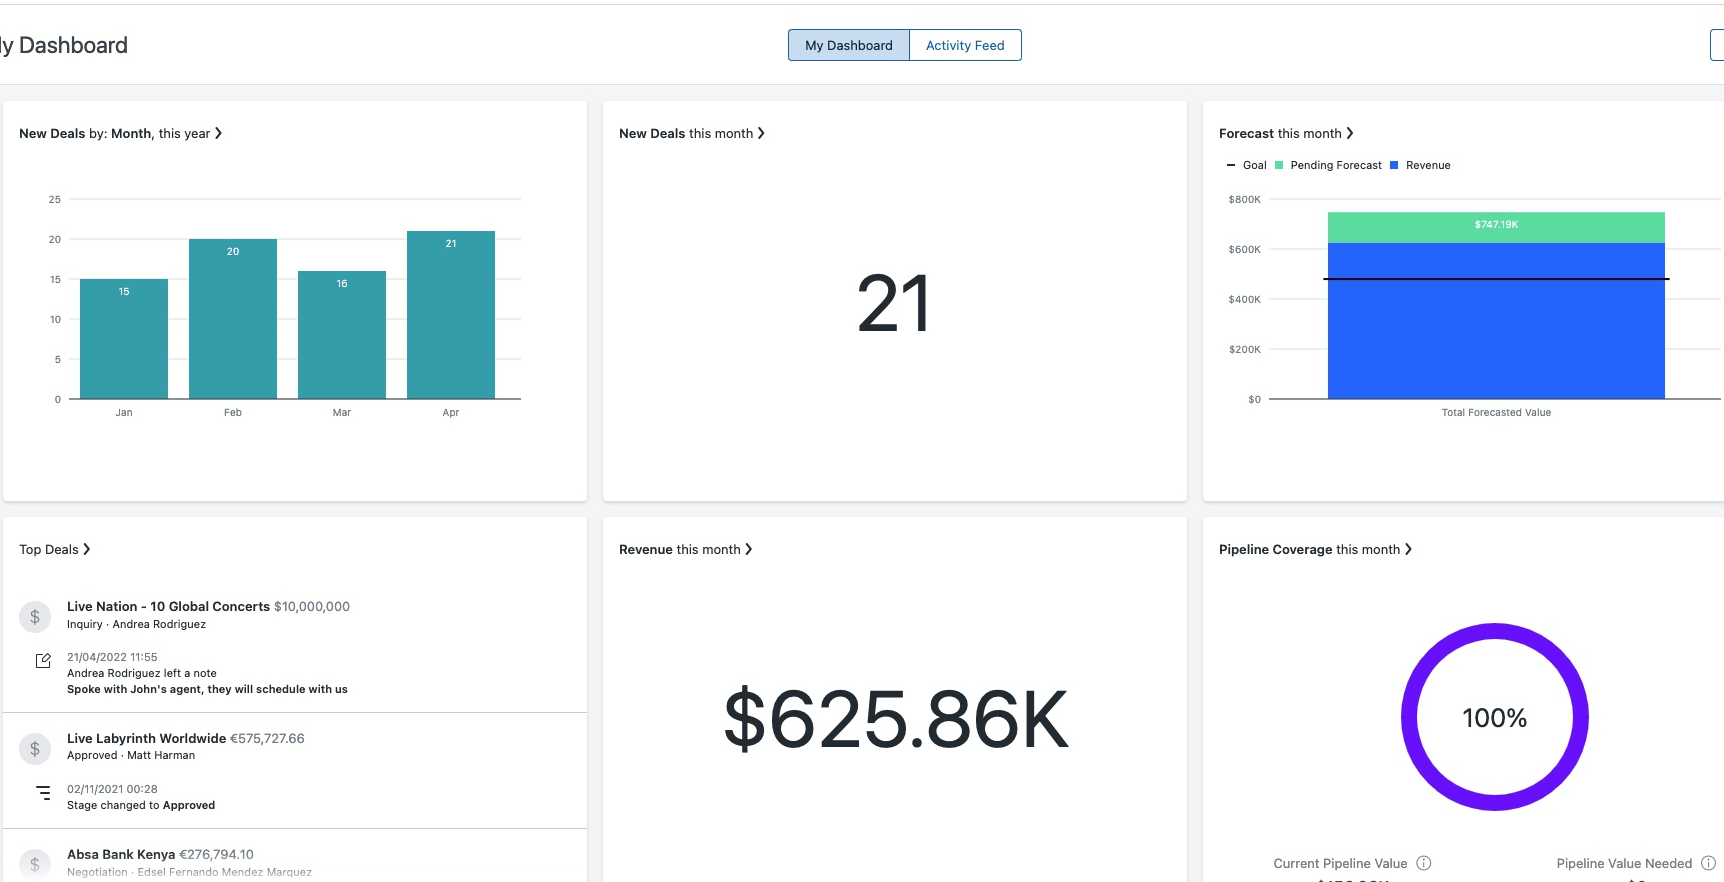
Task: Click the April bar in New Deals chart
Action: [x=451, y=320]
